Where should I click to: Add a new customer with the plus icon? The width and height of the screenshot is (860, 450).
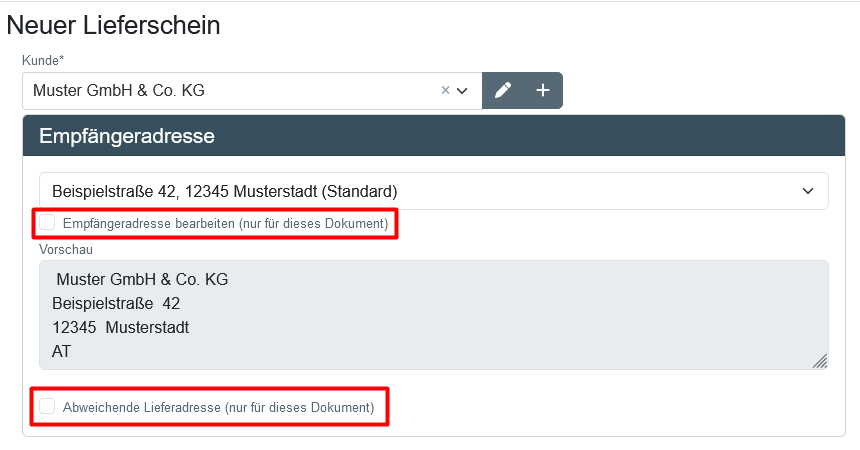click(x=543, y=90)
